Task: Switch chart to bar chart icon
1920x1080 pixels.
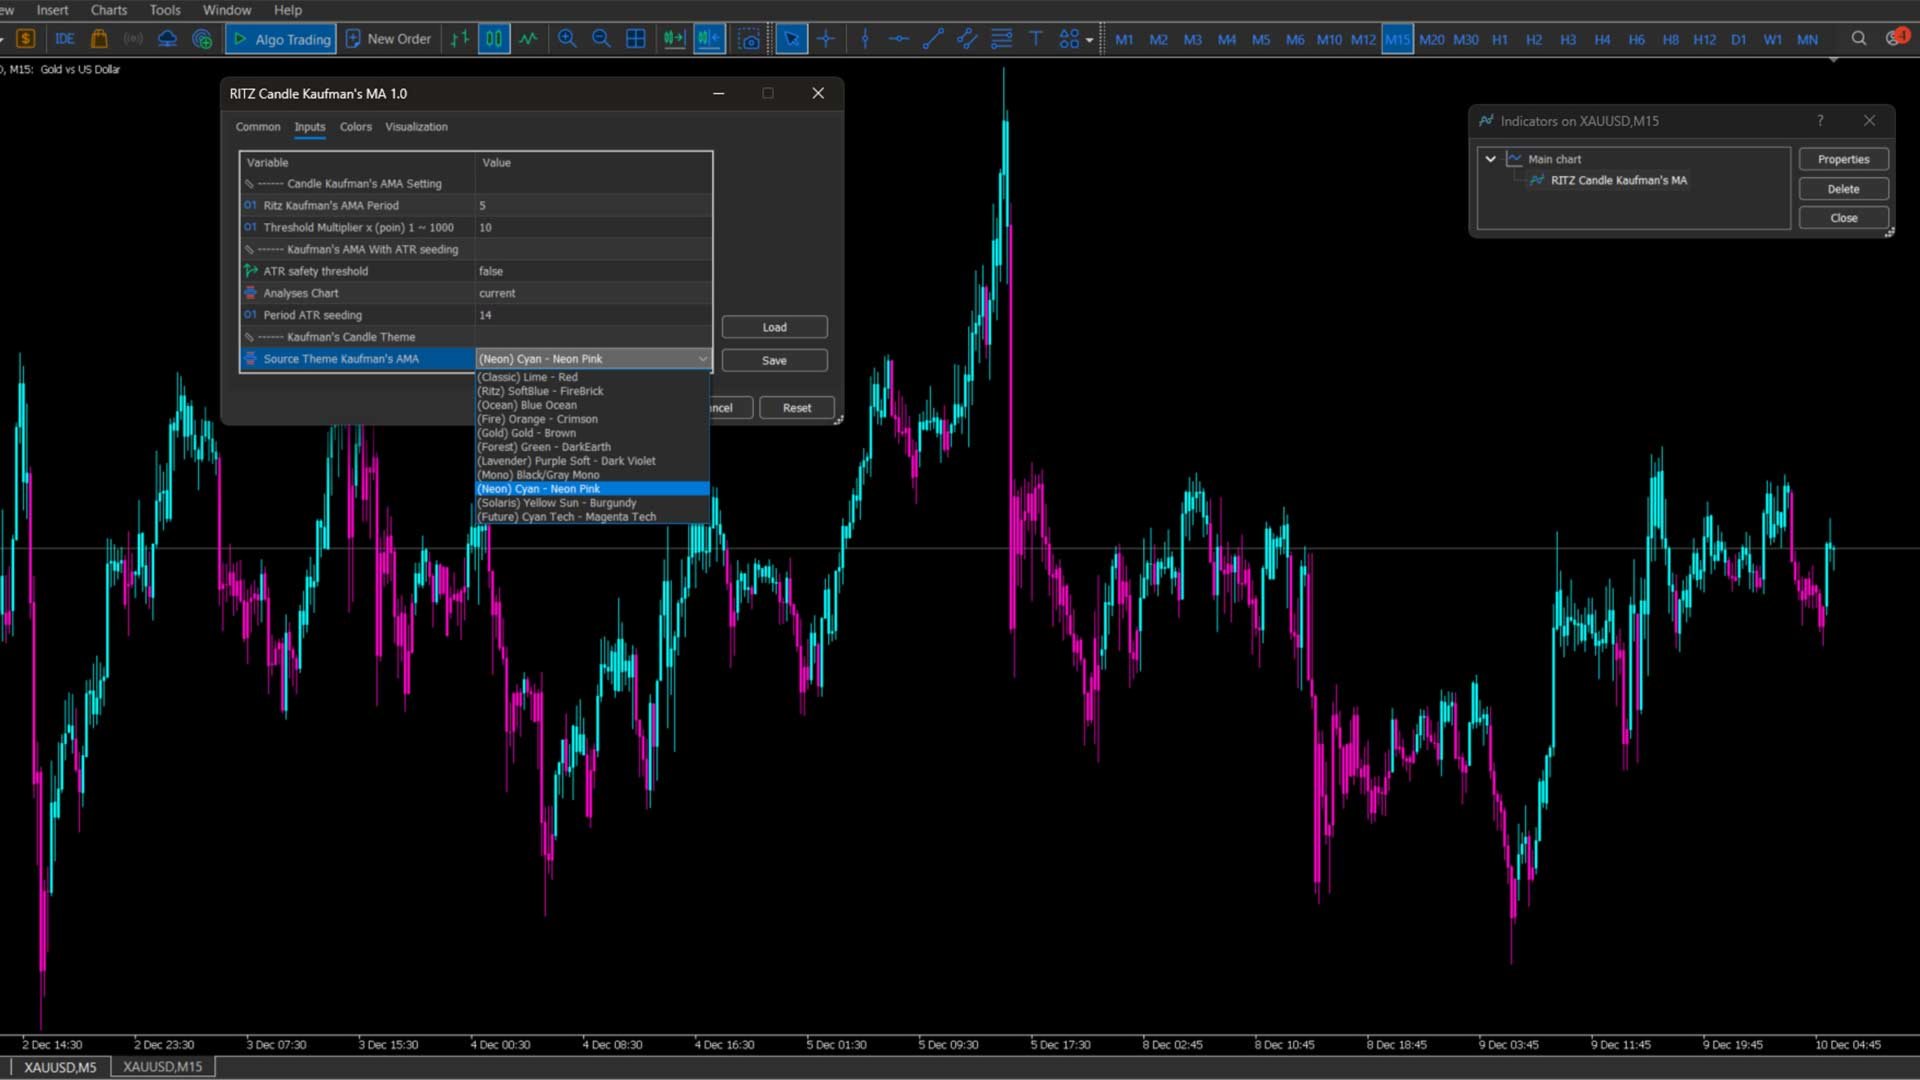Action: coord(459,39)
